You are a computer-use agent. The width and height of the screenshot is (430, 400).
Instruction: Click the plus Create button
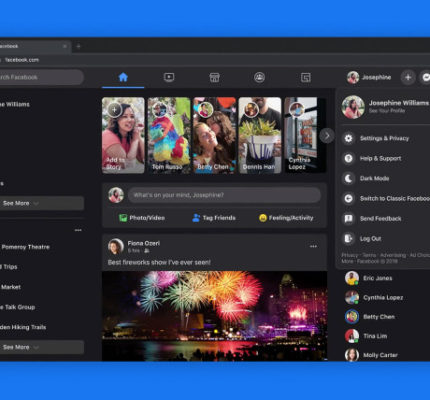click(408, 77)
